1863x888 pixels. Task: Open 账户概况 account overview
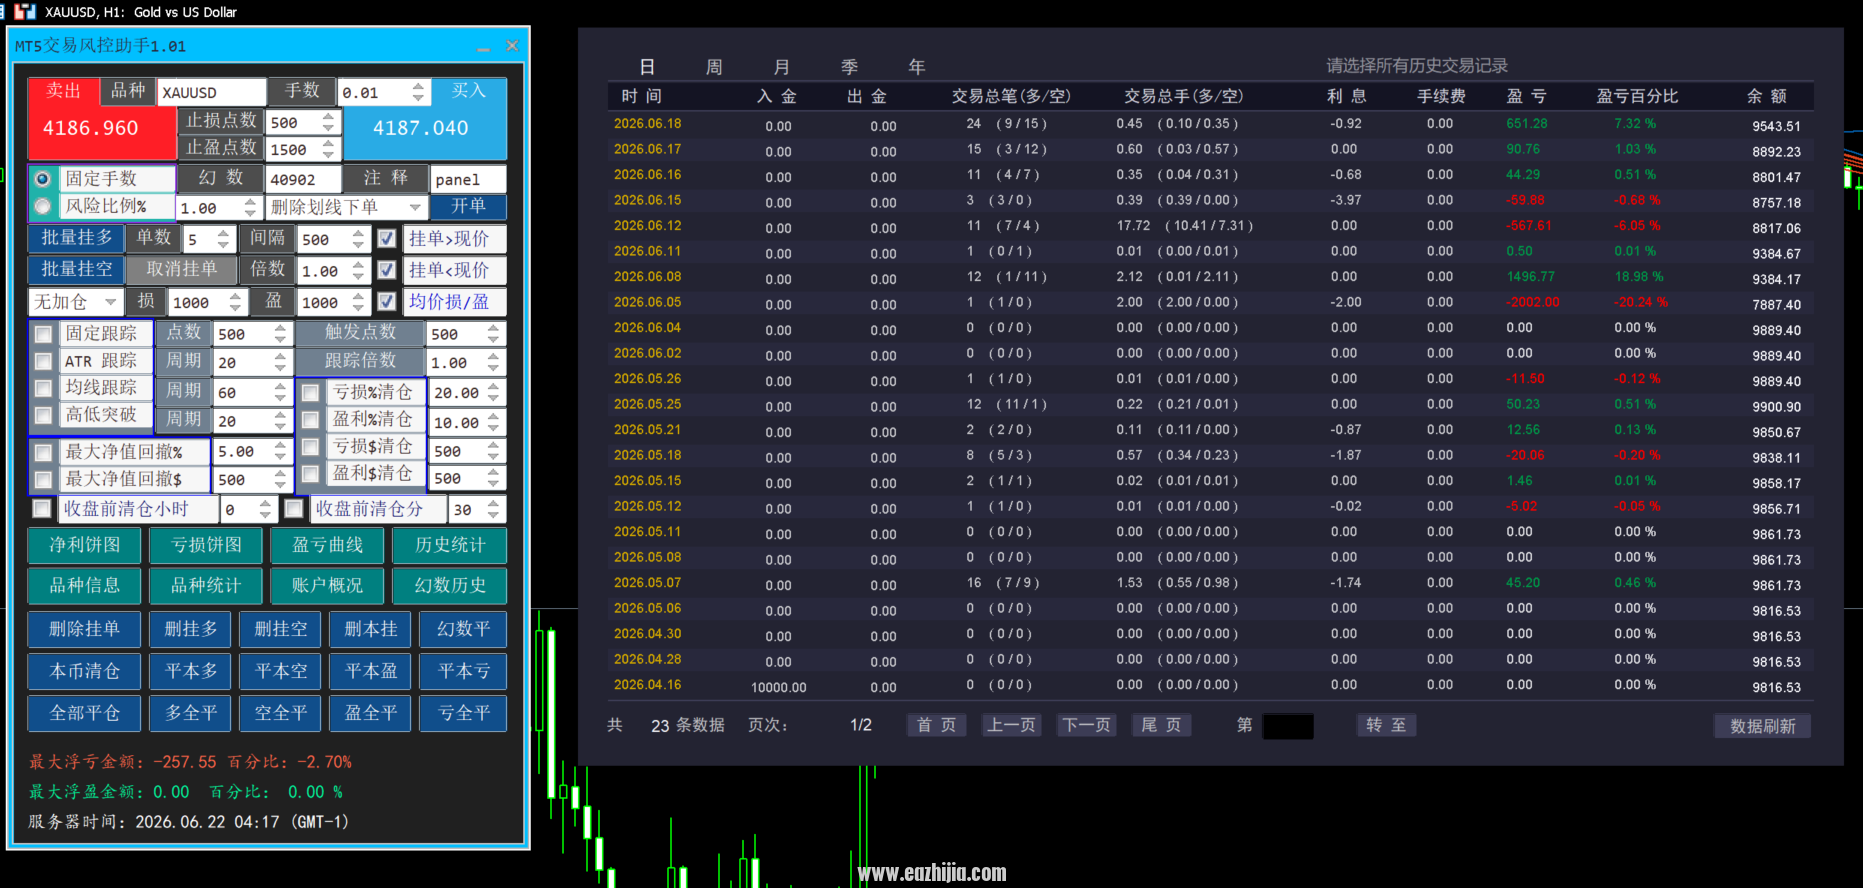(x=327, y=586)
